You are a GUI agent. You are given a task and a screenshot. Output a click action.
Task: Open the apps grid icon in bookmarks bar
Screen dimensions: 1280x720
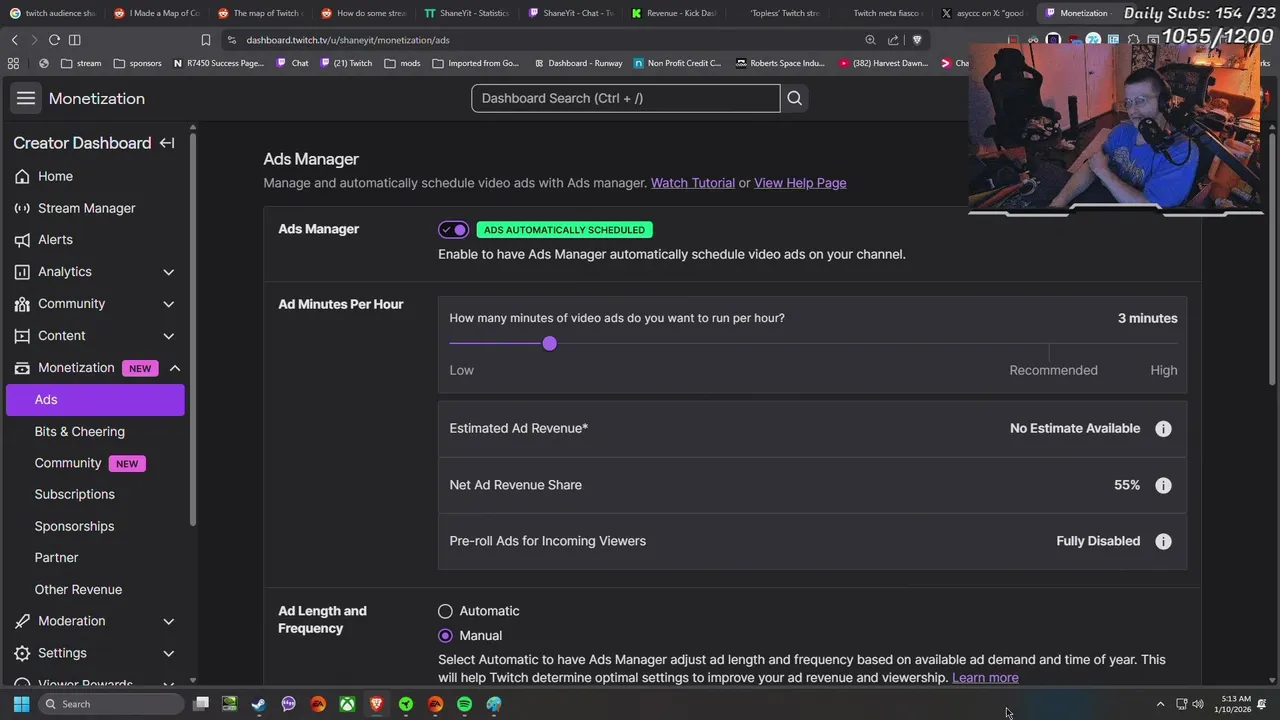point(13,63)
